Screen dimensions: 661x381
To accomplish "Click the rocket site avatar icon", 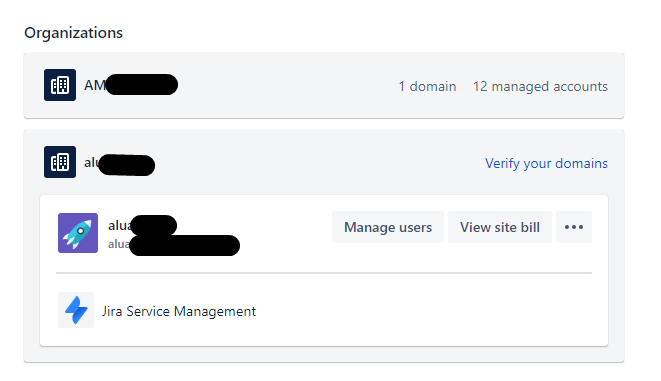I will click(x=78, y=233).
